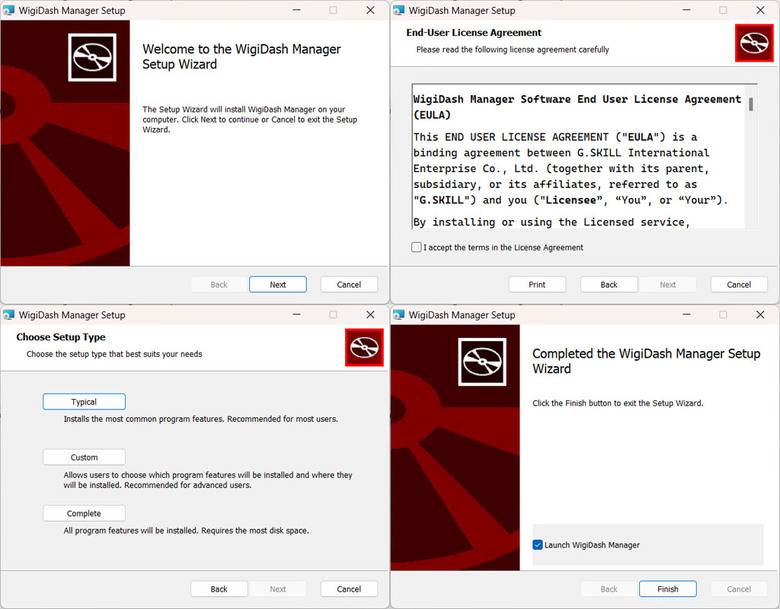Screen dimensions: 780x609
Task: Minimize the Welcome setup window
Action: pos(296,10)
